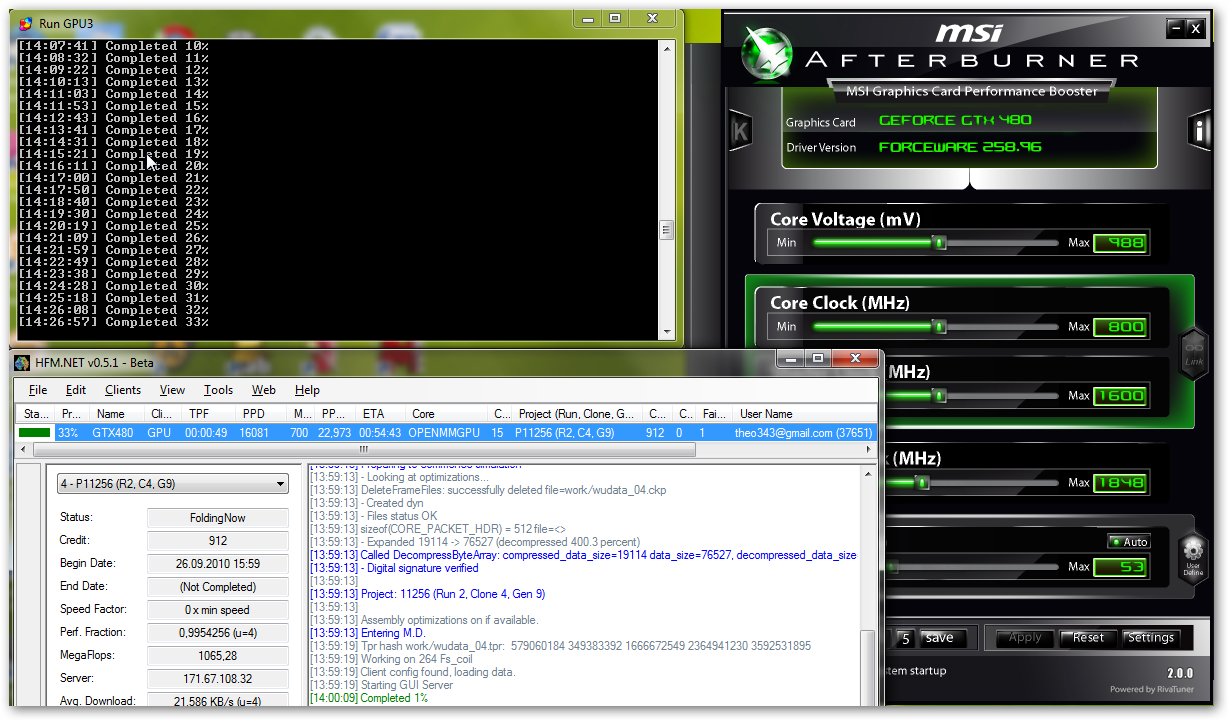The height and width of the screenshot is (720, 1228).
Task: Click the MegaFlops field 1065,28
Action: point(217,656)
